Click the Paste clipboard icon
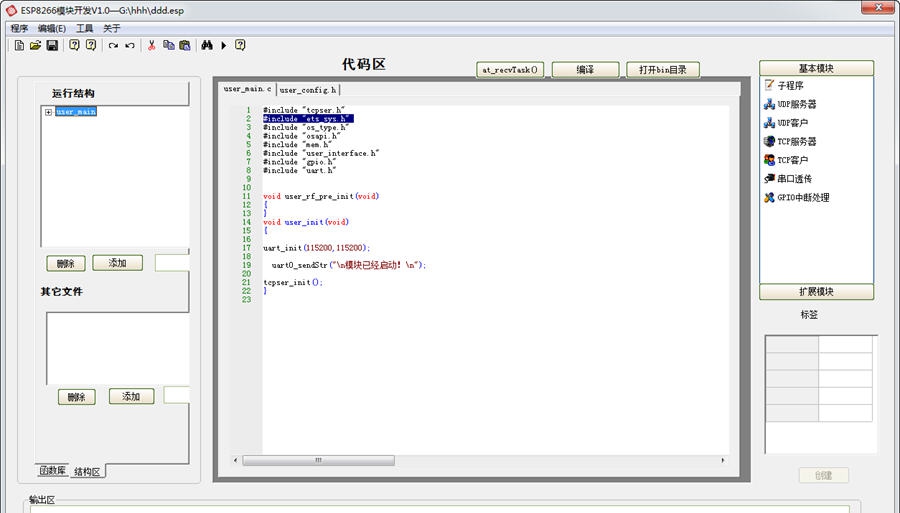Screen dimensions: 900x513 [185, 45]
